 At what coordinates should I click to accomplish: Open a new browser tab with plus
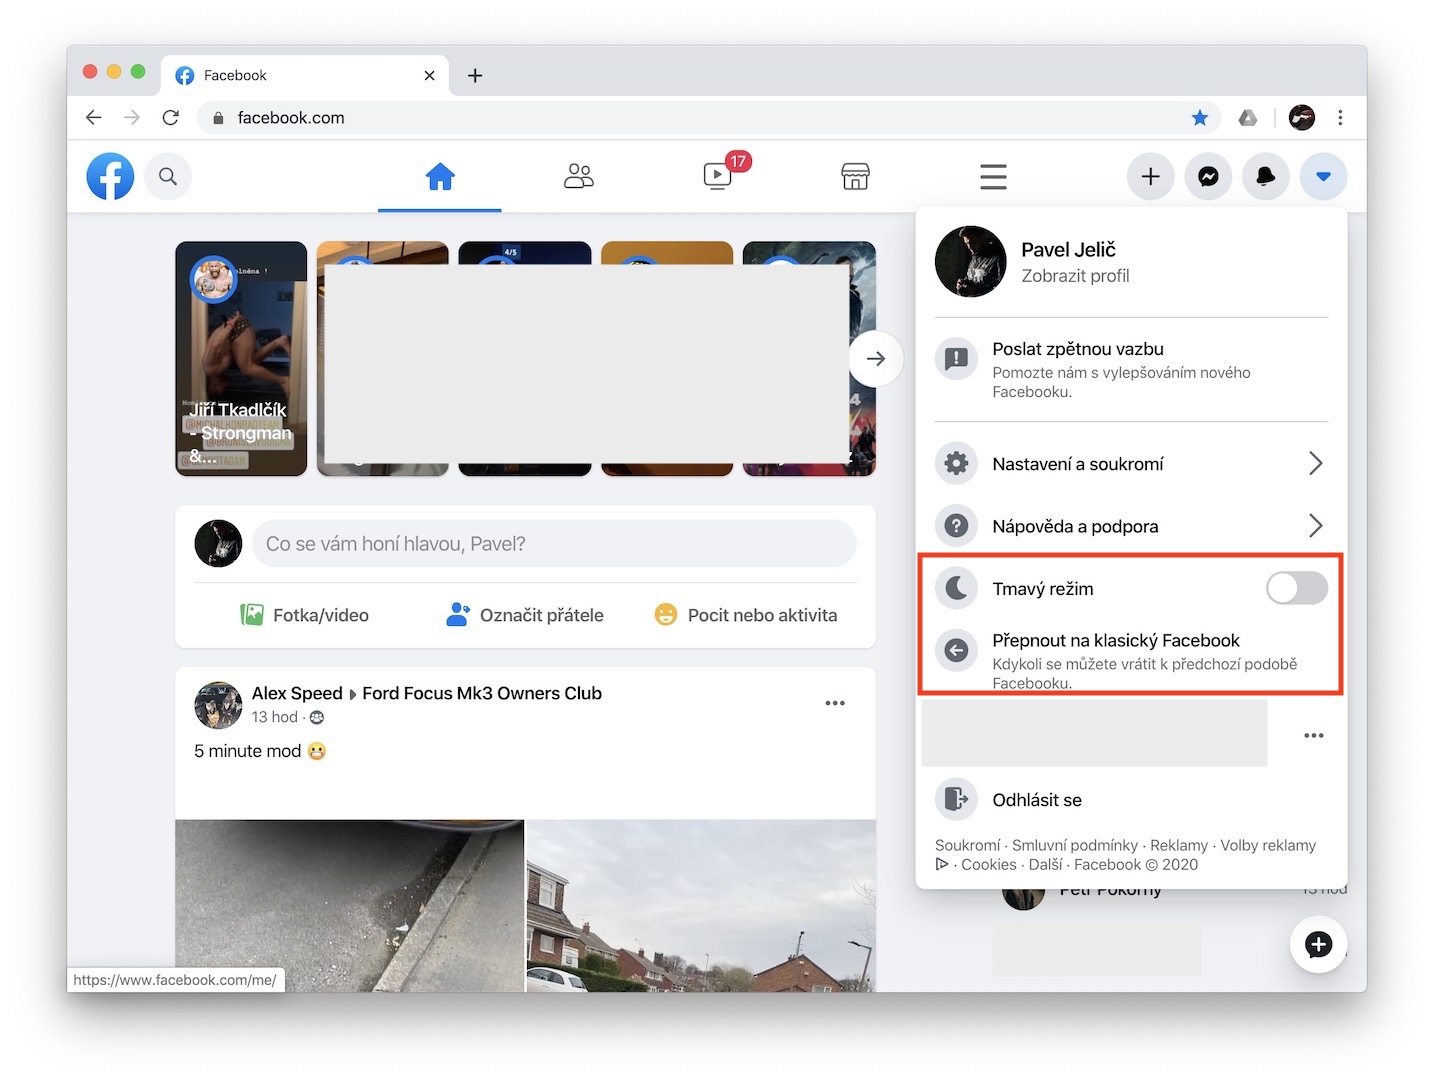pos(475,75)
